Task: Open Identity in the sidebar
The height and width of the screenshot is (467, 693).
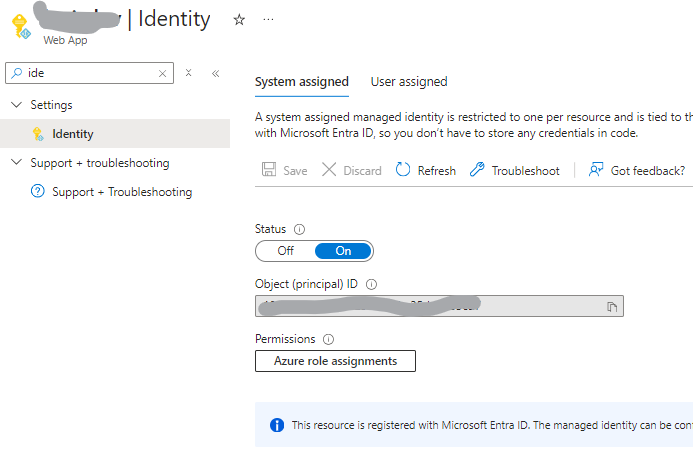Action: pyautogui.click(x=73, y=133)
